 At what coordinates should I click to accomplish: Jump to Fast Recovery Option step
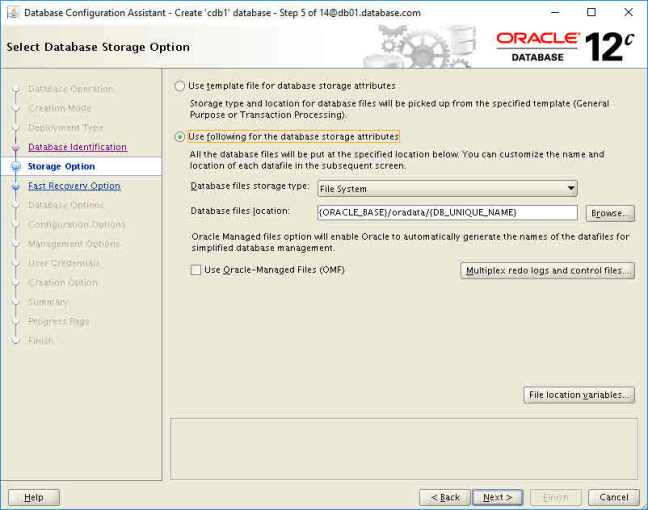(x=74, y=186)
